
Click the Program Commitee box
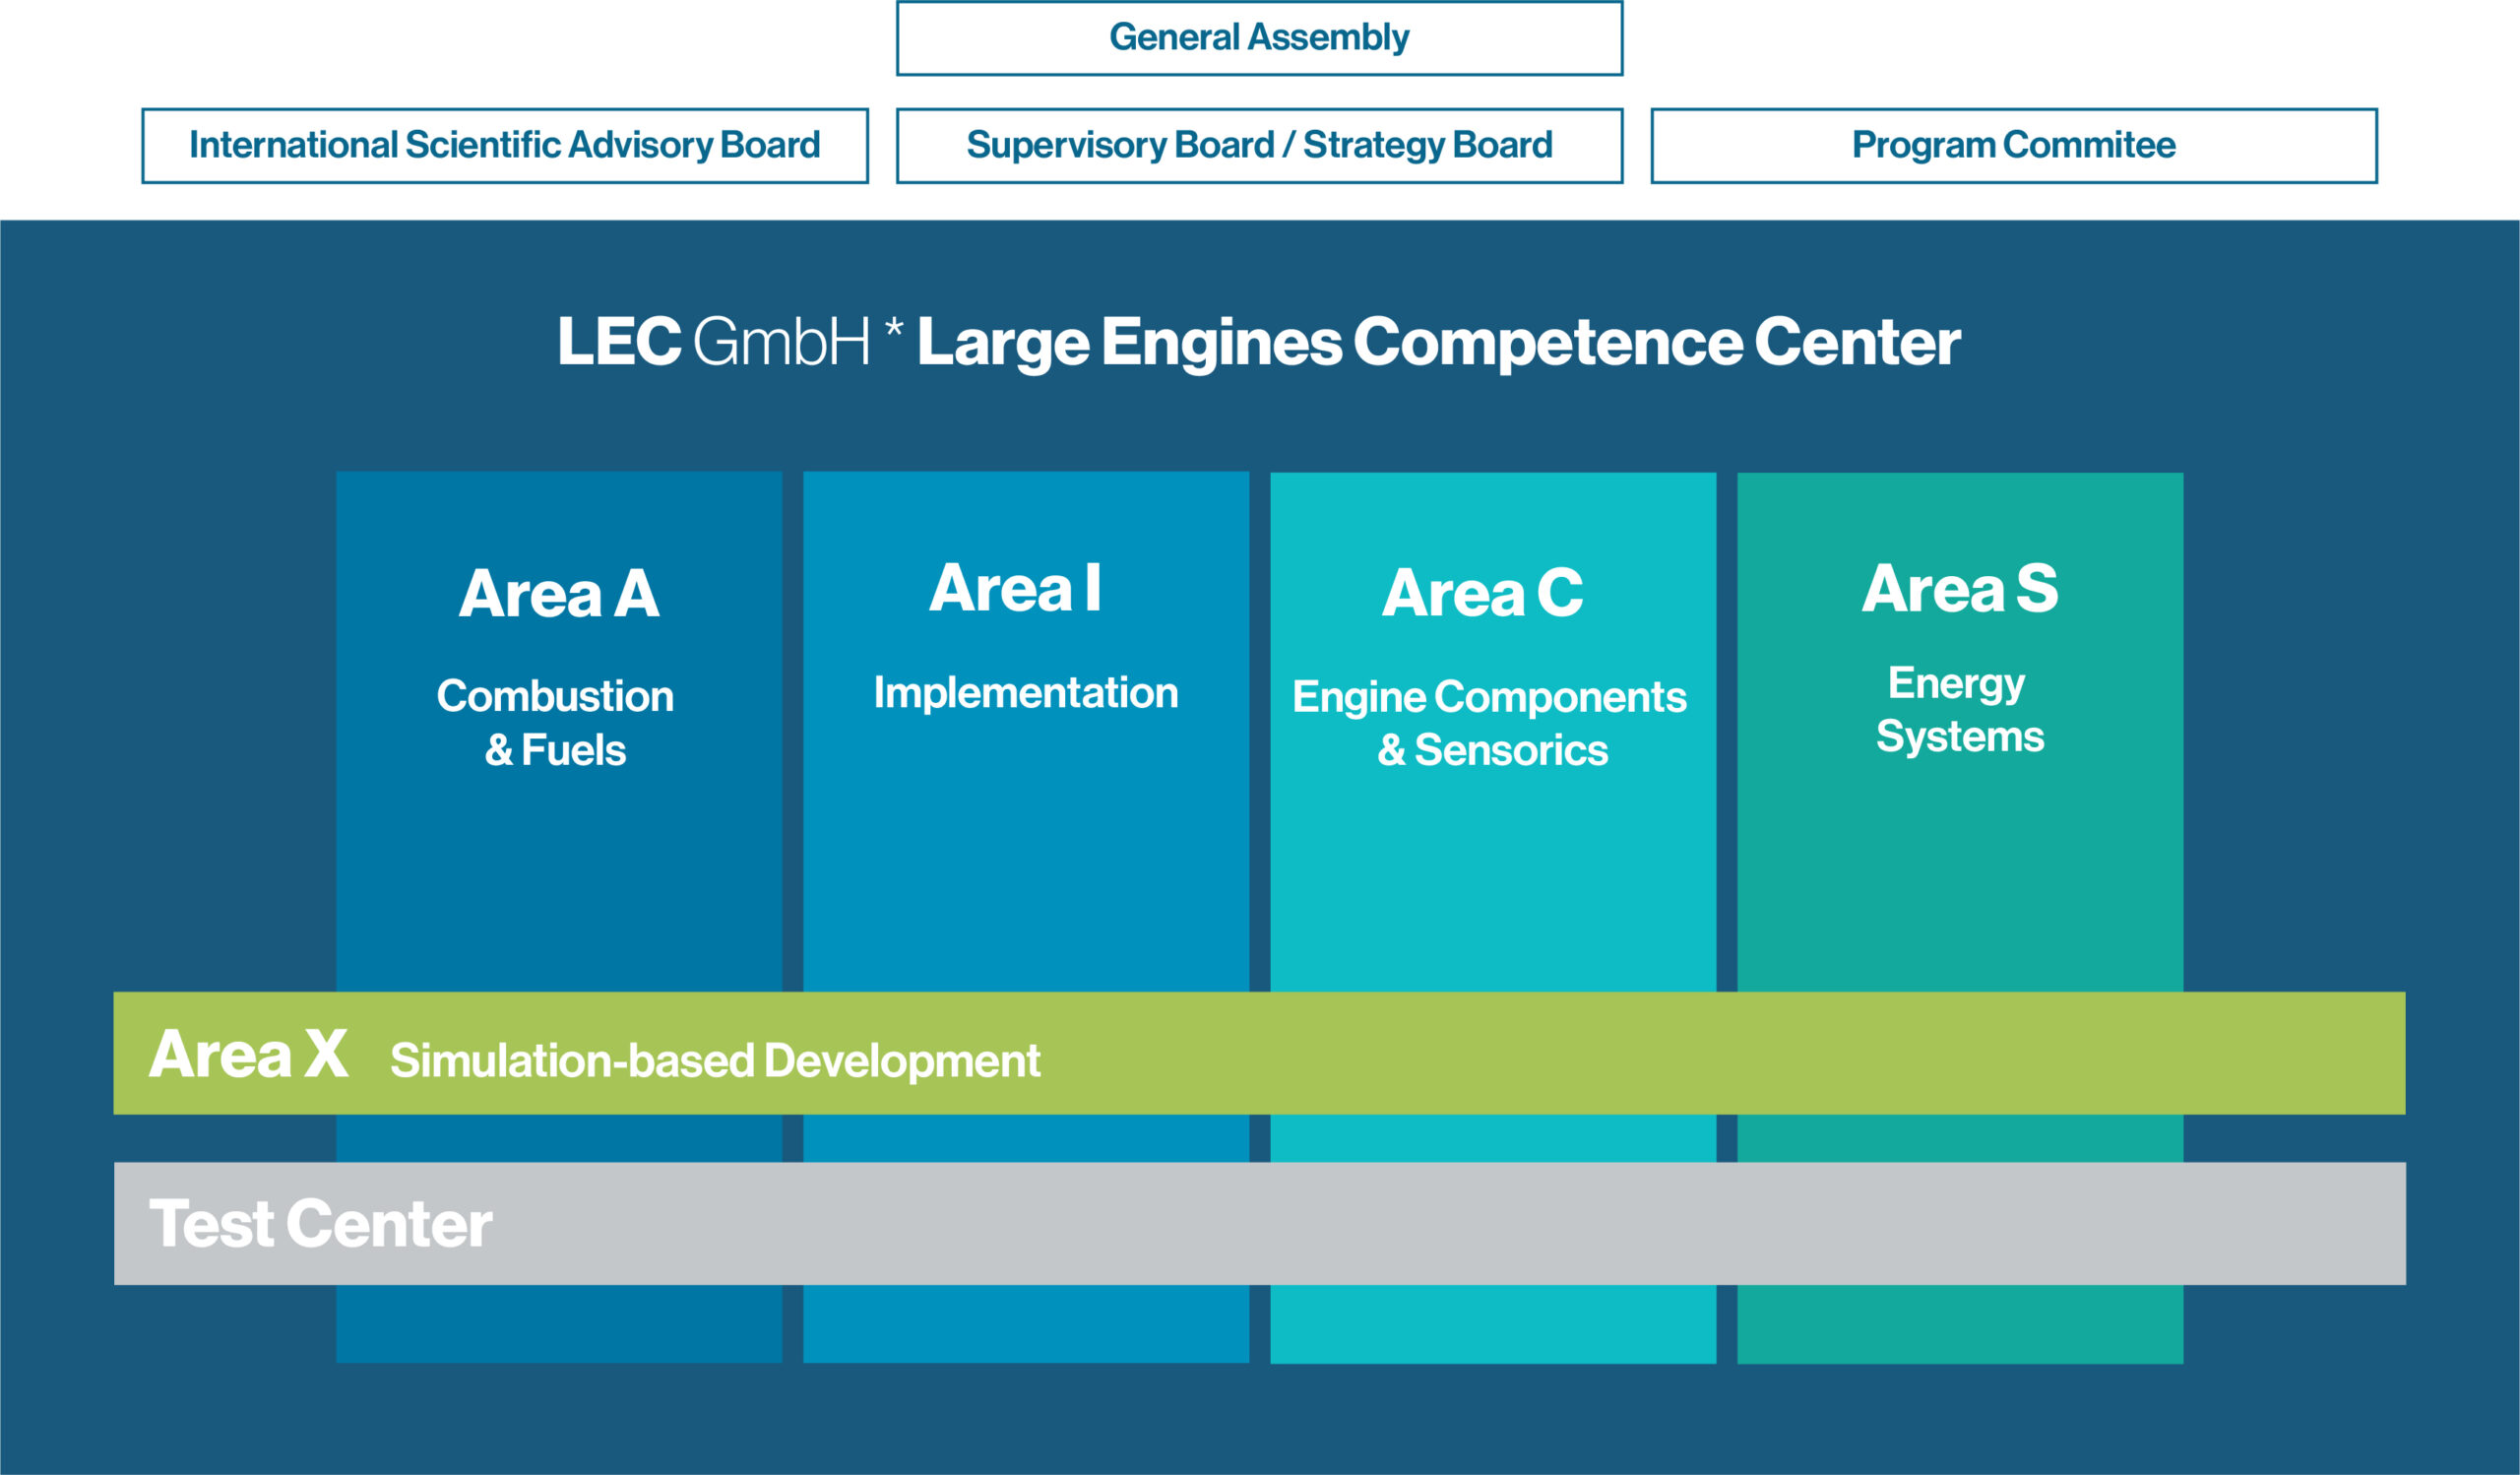(x=2013, y=146)
